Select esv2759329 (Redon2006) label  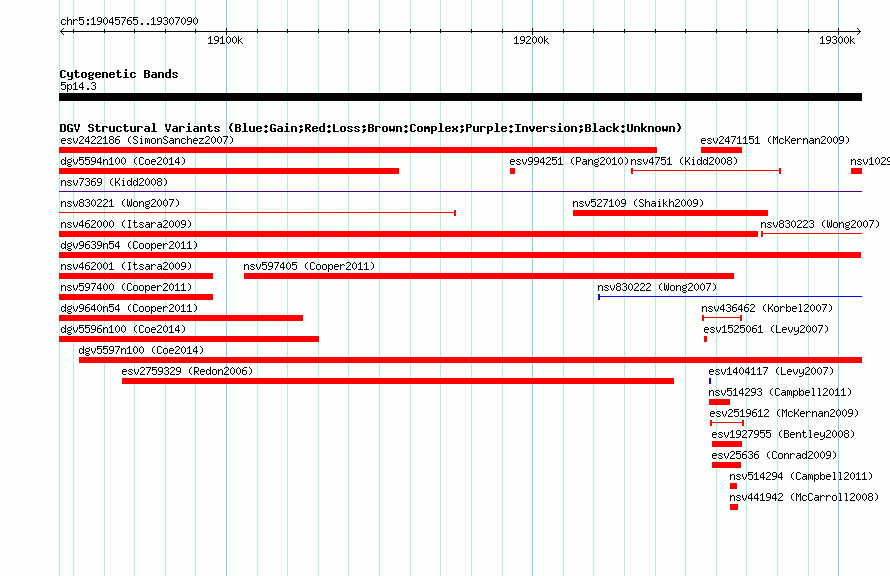[x=187, y=371]
